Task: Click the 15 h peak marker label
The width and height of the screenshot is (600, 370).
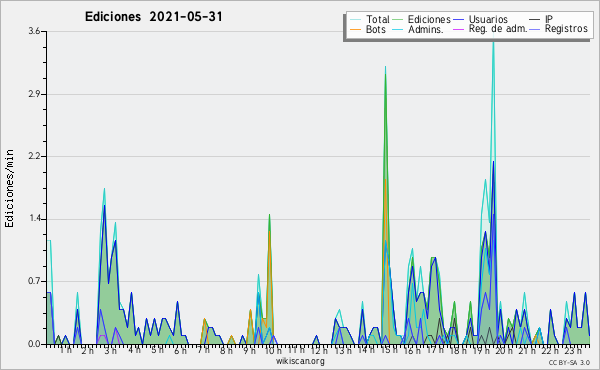Action: coord(389,350)
